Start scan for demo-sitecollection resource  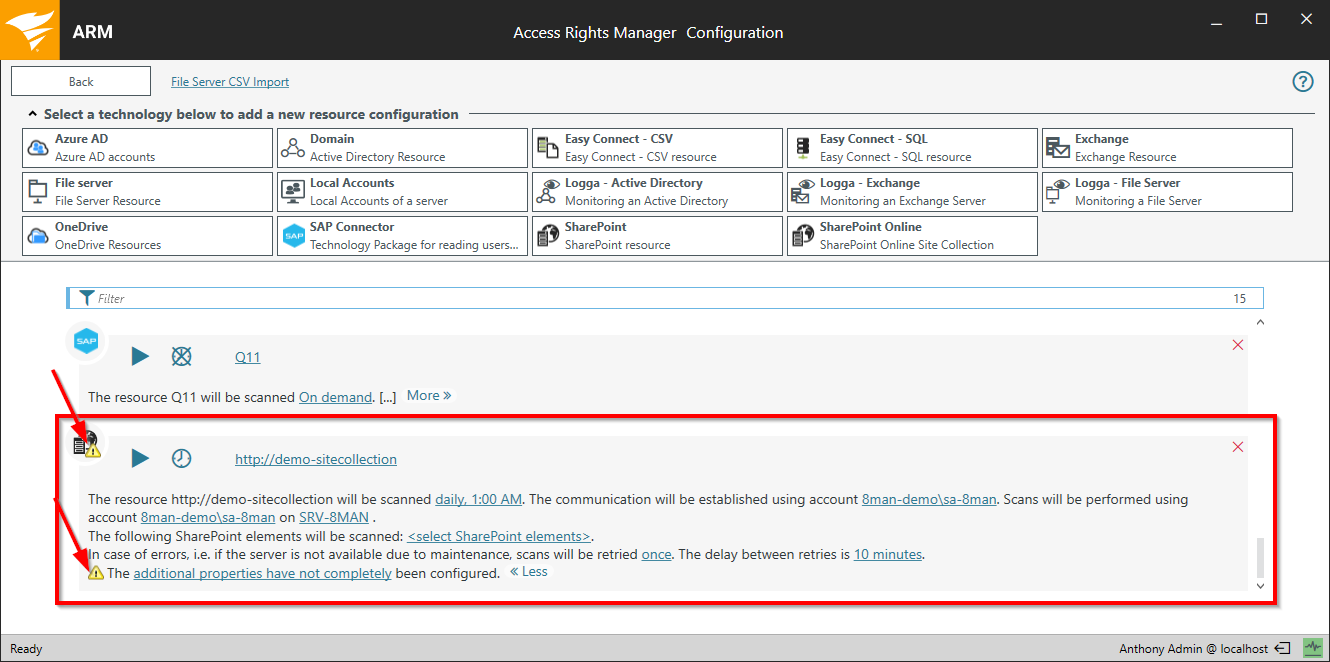click(x=140, y=458)
